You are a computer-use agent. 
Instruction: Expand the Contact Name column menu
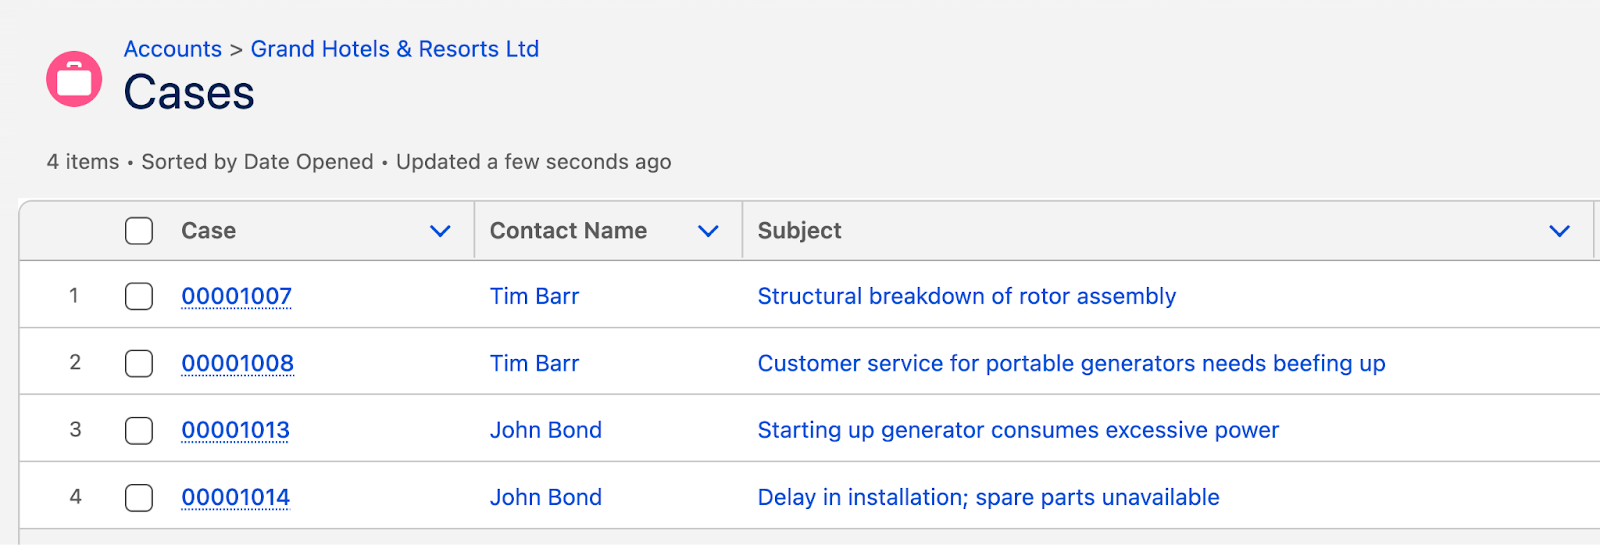click(x=708, y=231)
